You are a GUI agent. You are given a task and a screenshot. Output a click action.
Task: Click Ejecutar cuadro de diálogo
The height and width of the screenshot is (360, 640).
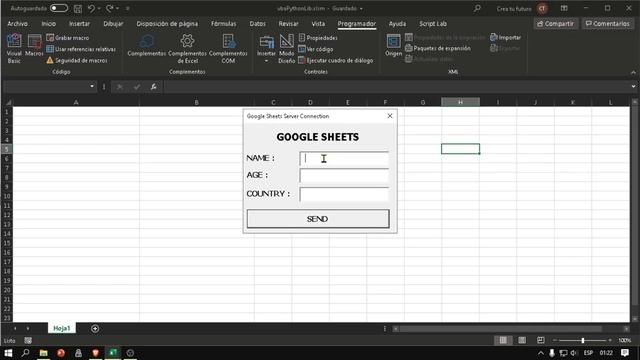336,60
